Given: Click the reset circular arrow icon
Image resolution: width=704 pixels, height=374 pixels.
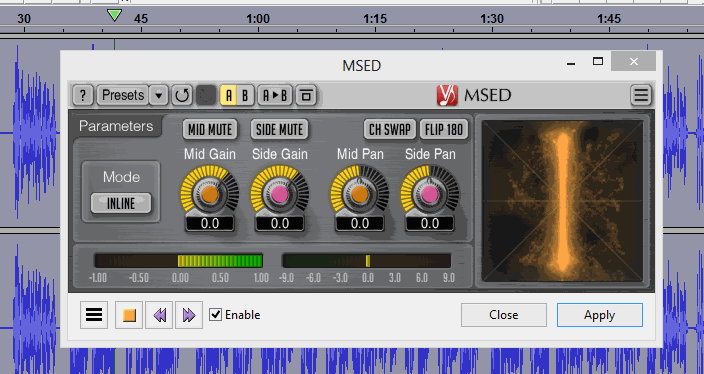Looking at the screenshot, I should tap(182, 95).
